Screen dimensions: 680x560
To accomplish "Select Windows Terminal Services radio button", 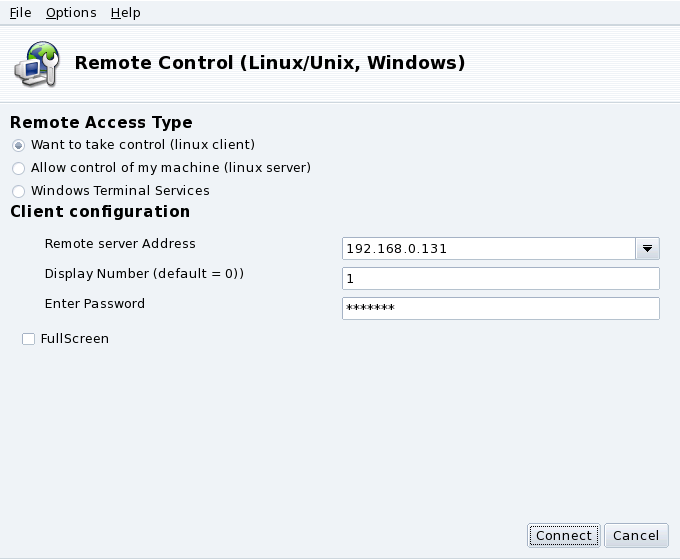I will 18,191.
